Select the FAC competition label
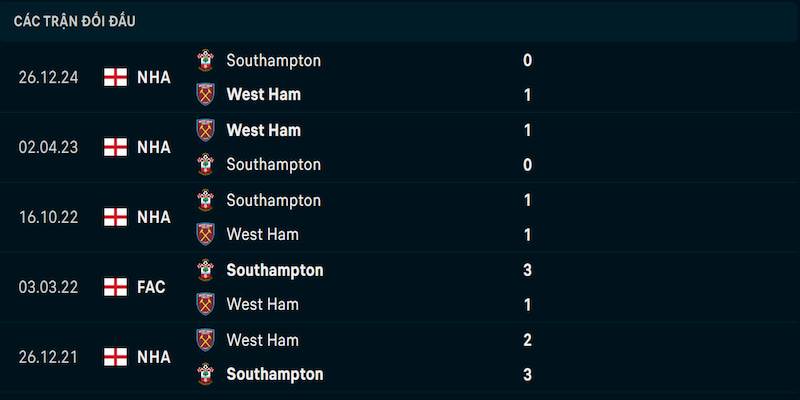 tap(151, 287)
